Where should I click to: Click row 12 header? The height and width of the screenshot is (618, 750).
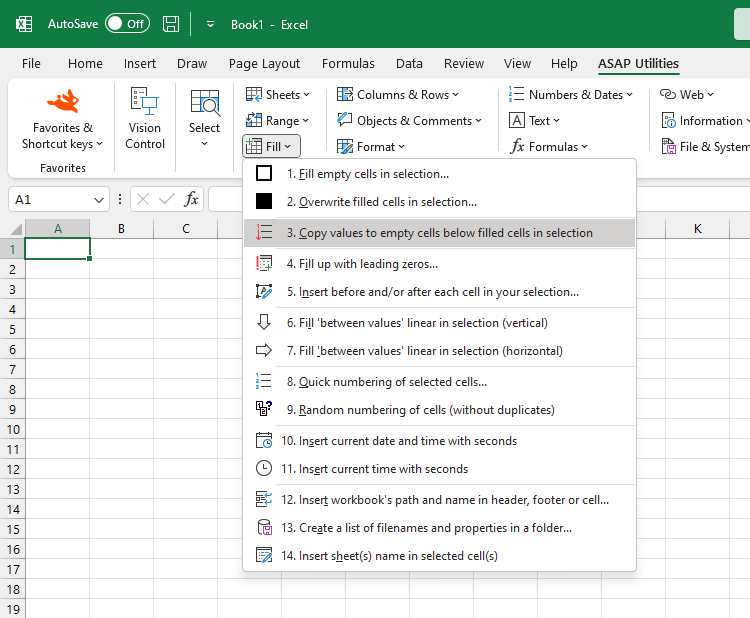[x=12, y=469]
